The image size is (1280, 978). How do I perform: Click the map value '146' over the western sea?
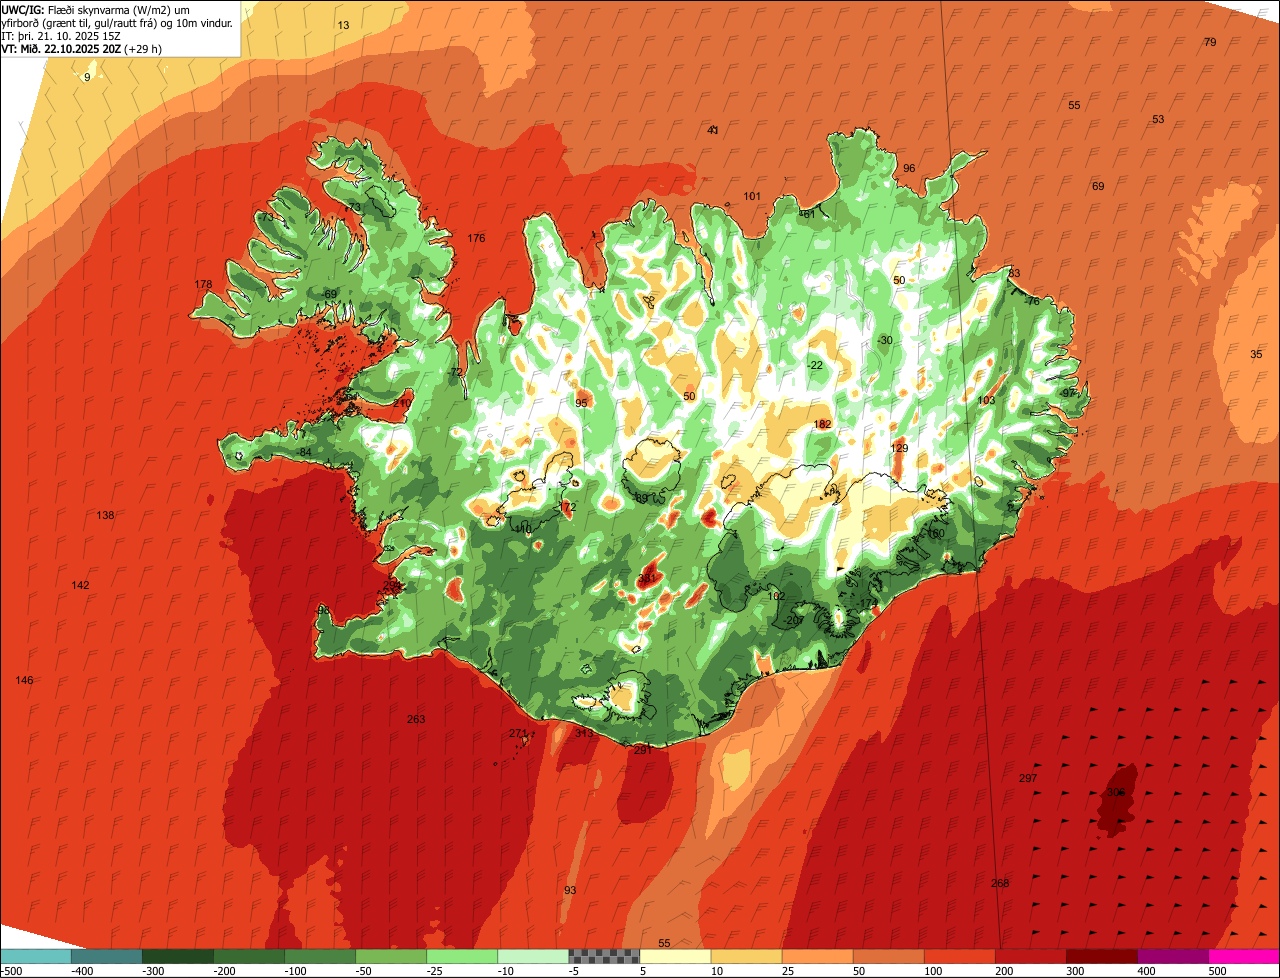24,680
